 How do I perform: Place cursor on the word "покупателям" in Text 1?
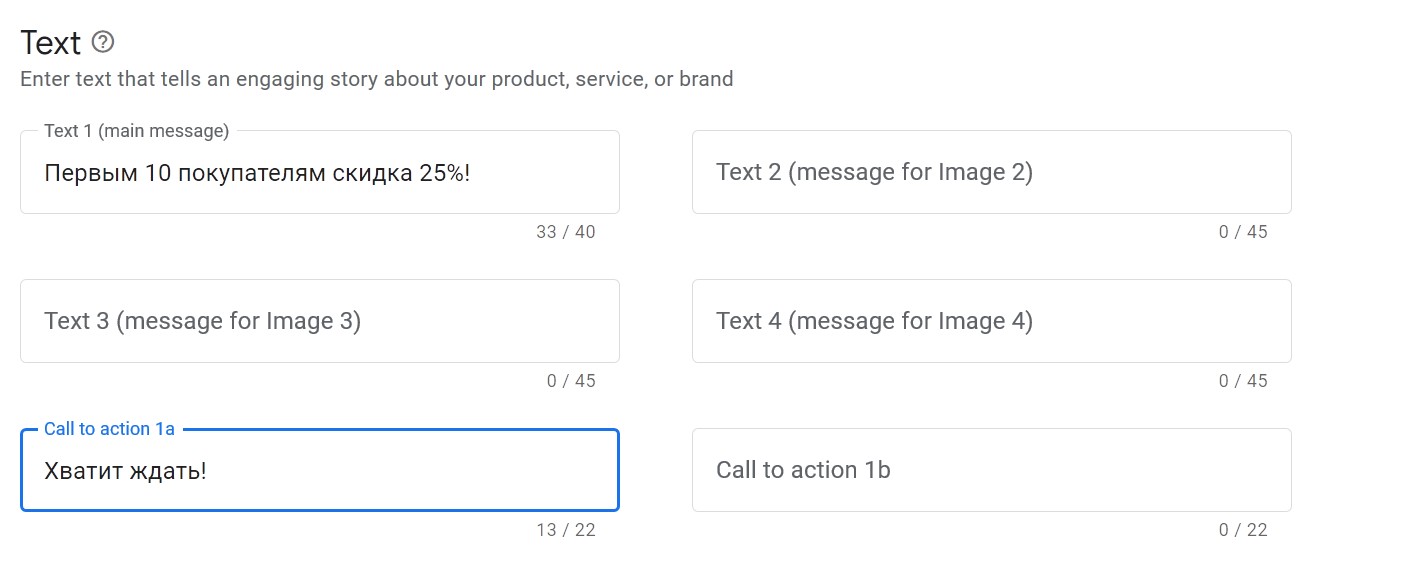(239, 173)
